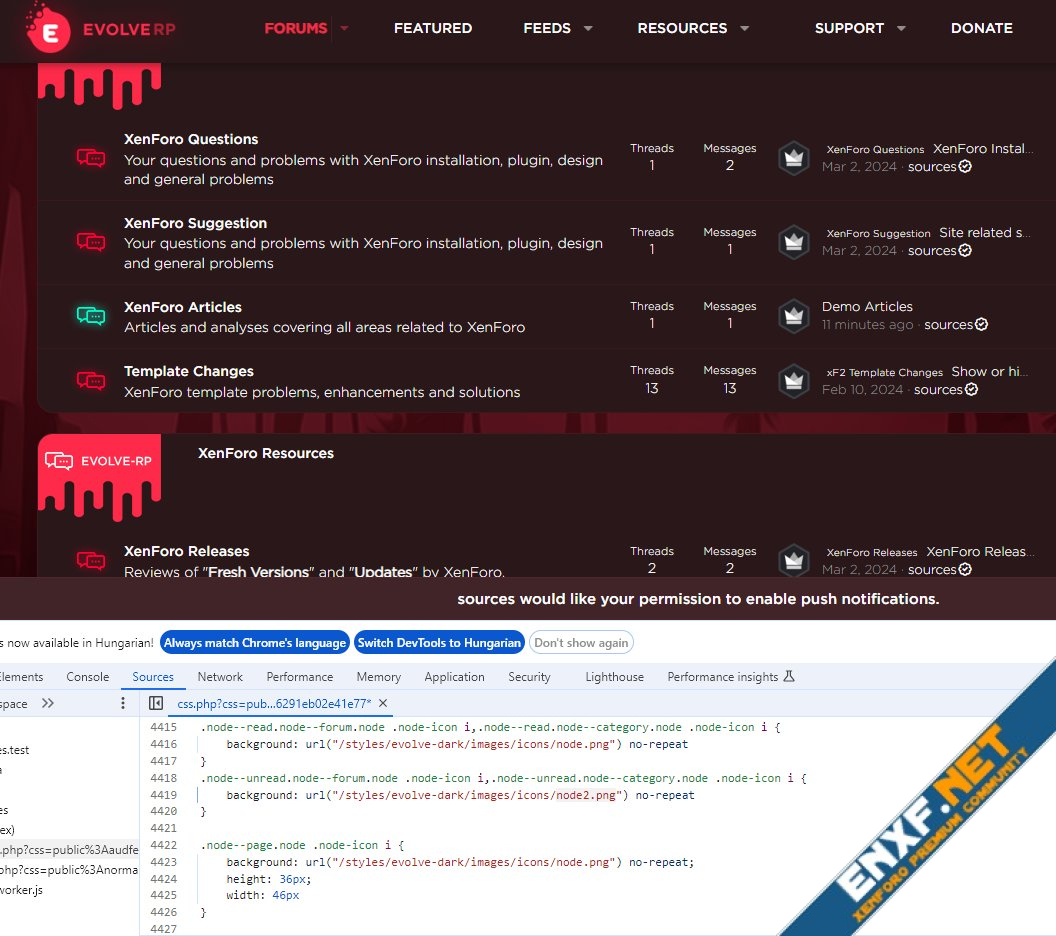Screen dimensions: 1056x936
Task: Click Always match Chrome's language button
Action: click(x=254, y=642)
